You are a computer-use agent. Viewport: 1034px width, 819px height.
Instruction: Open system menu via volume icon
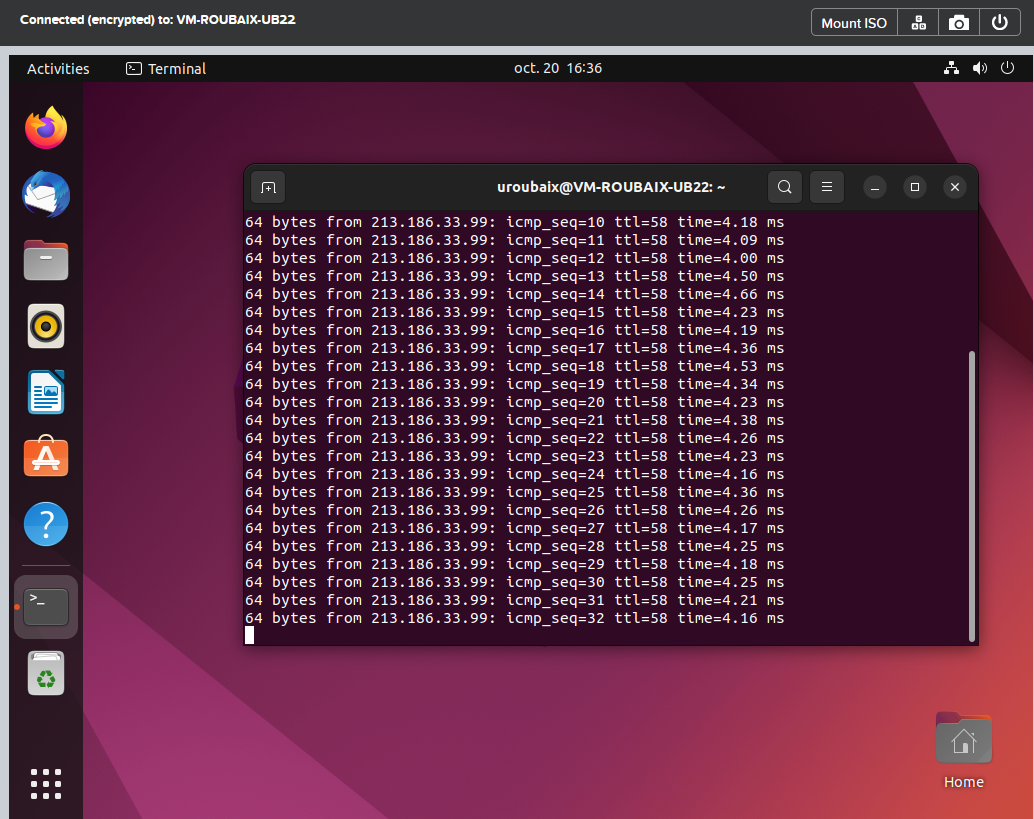[979, 69]
